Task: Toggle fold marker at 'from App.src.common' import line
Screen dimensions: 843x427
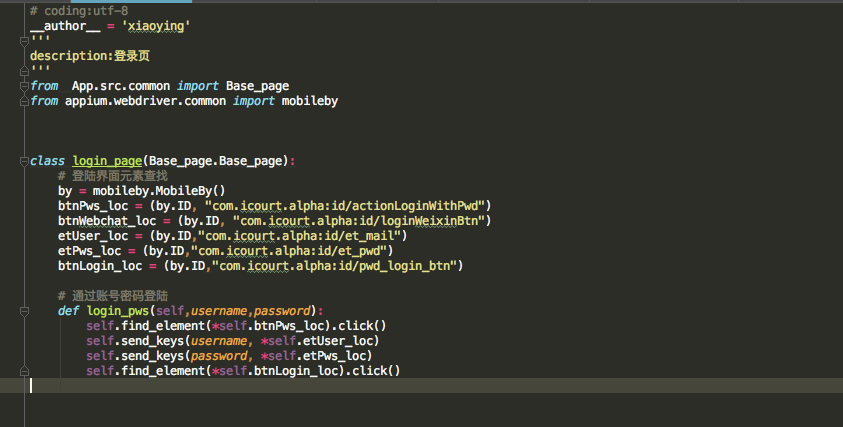Action: tap(24, 86)
